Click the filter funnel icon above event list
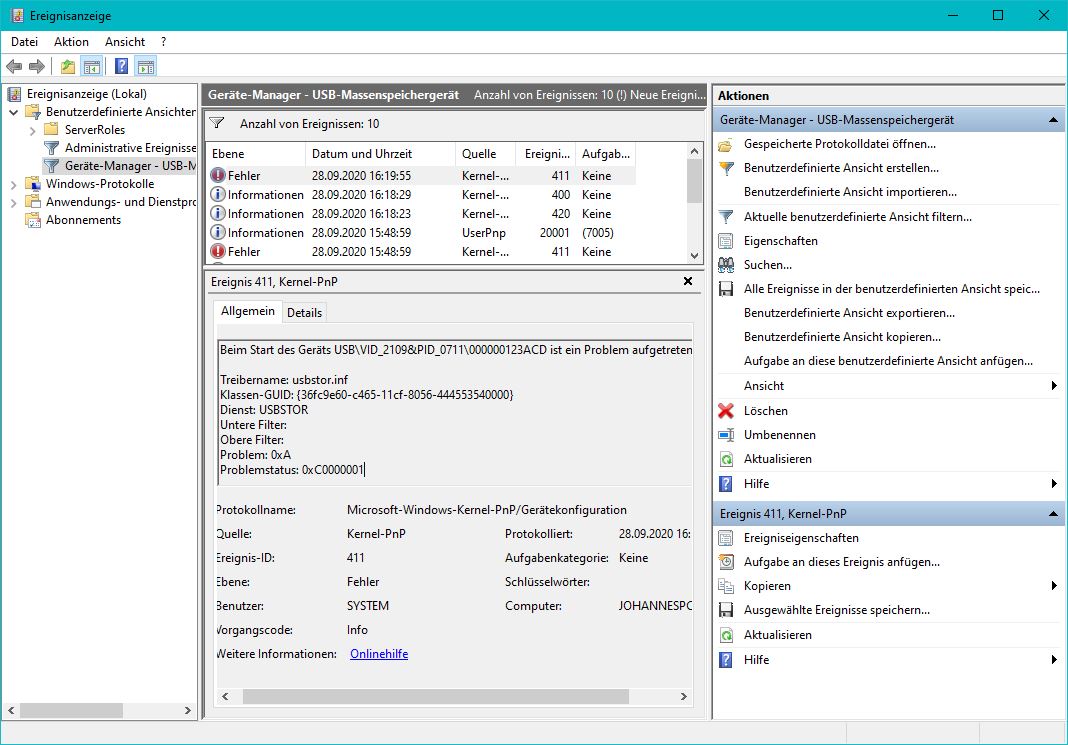 pyautogui.click(x=217, y=123)
